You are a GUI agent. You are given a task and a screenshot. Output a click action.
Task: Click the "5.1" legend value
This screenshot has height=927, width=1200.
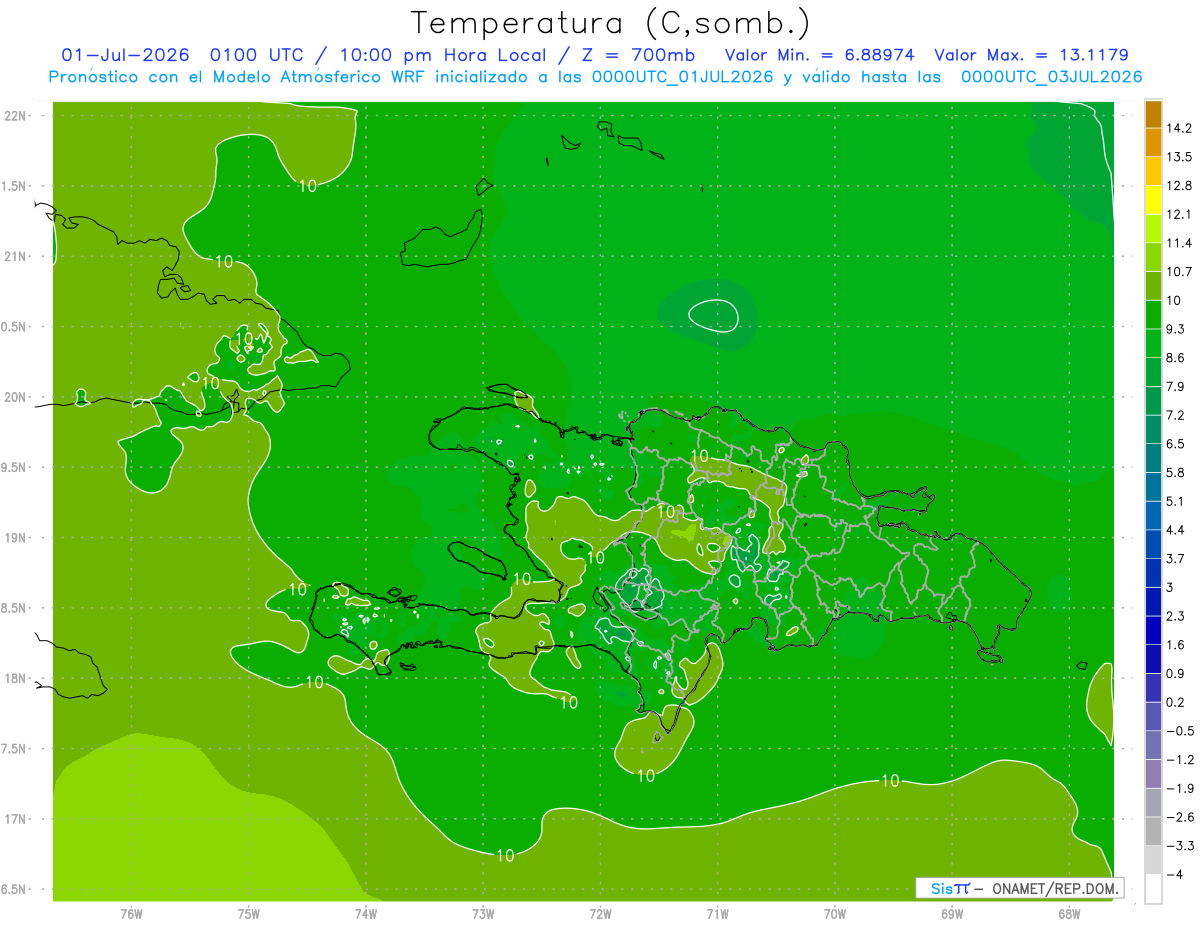1176,501
